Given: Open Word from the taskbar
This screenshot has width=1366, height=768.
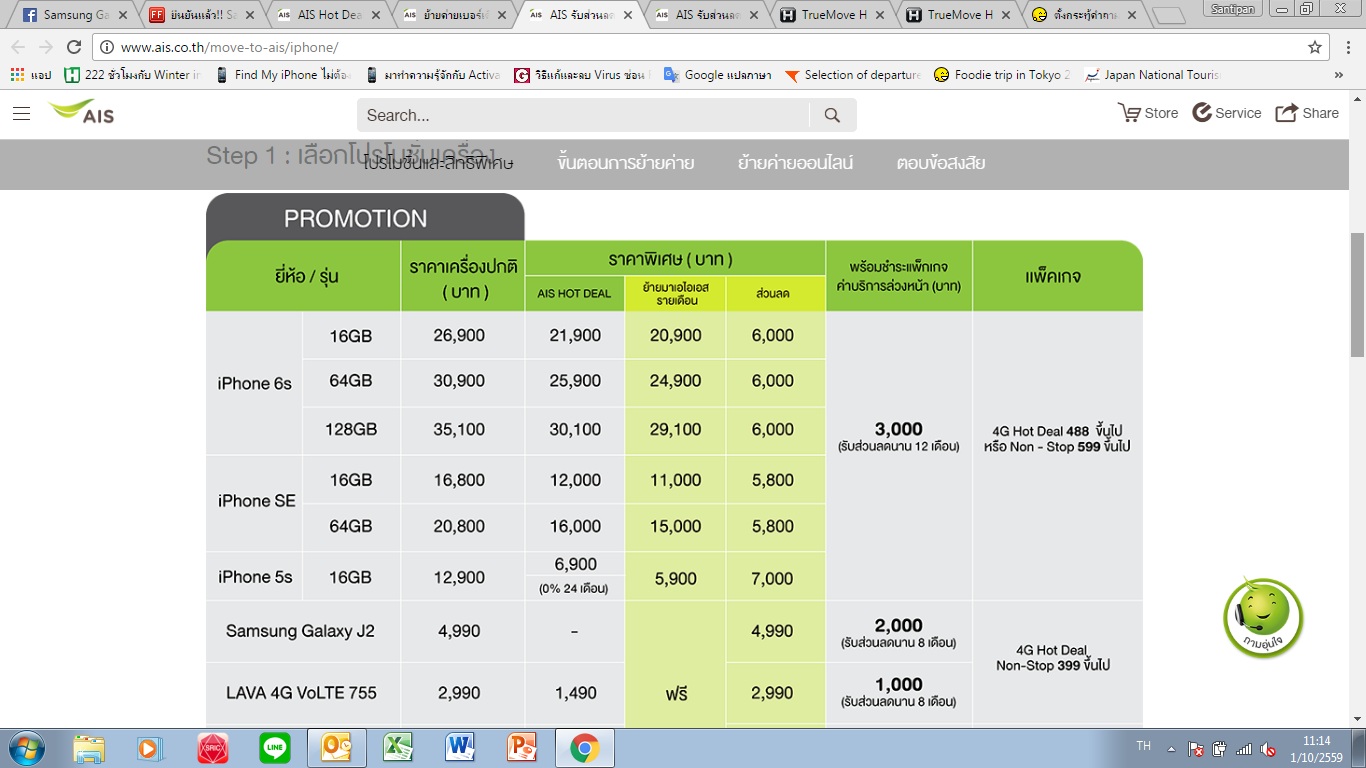Looking at the screenshot, I should [x=460, y=748].
